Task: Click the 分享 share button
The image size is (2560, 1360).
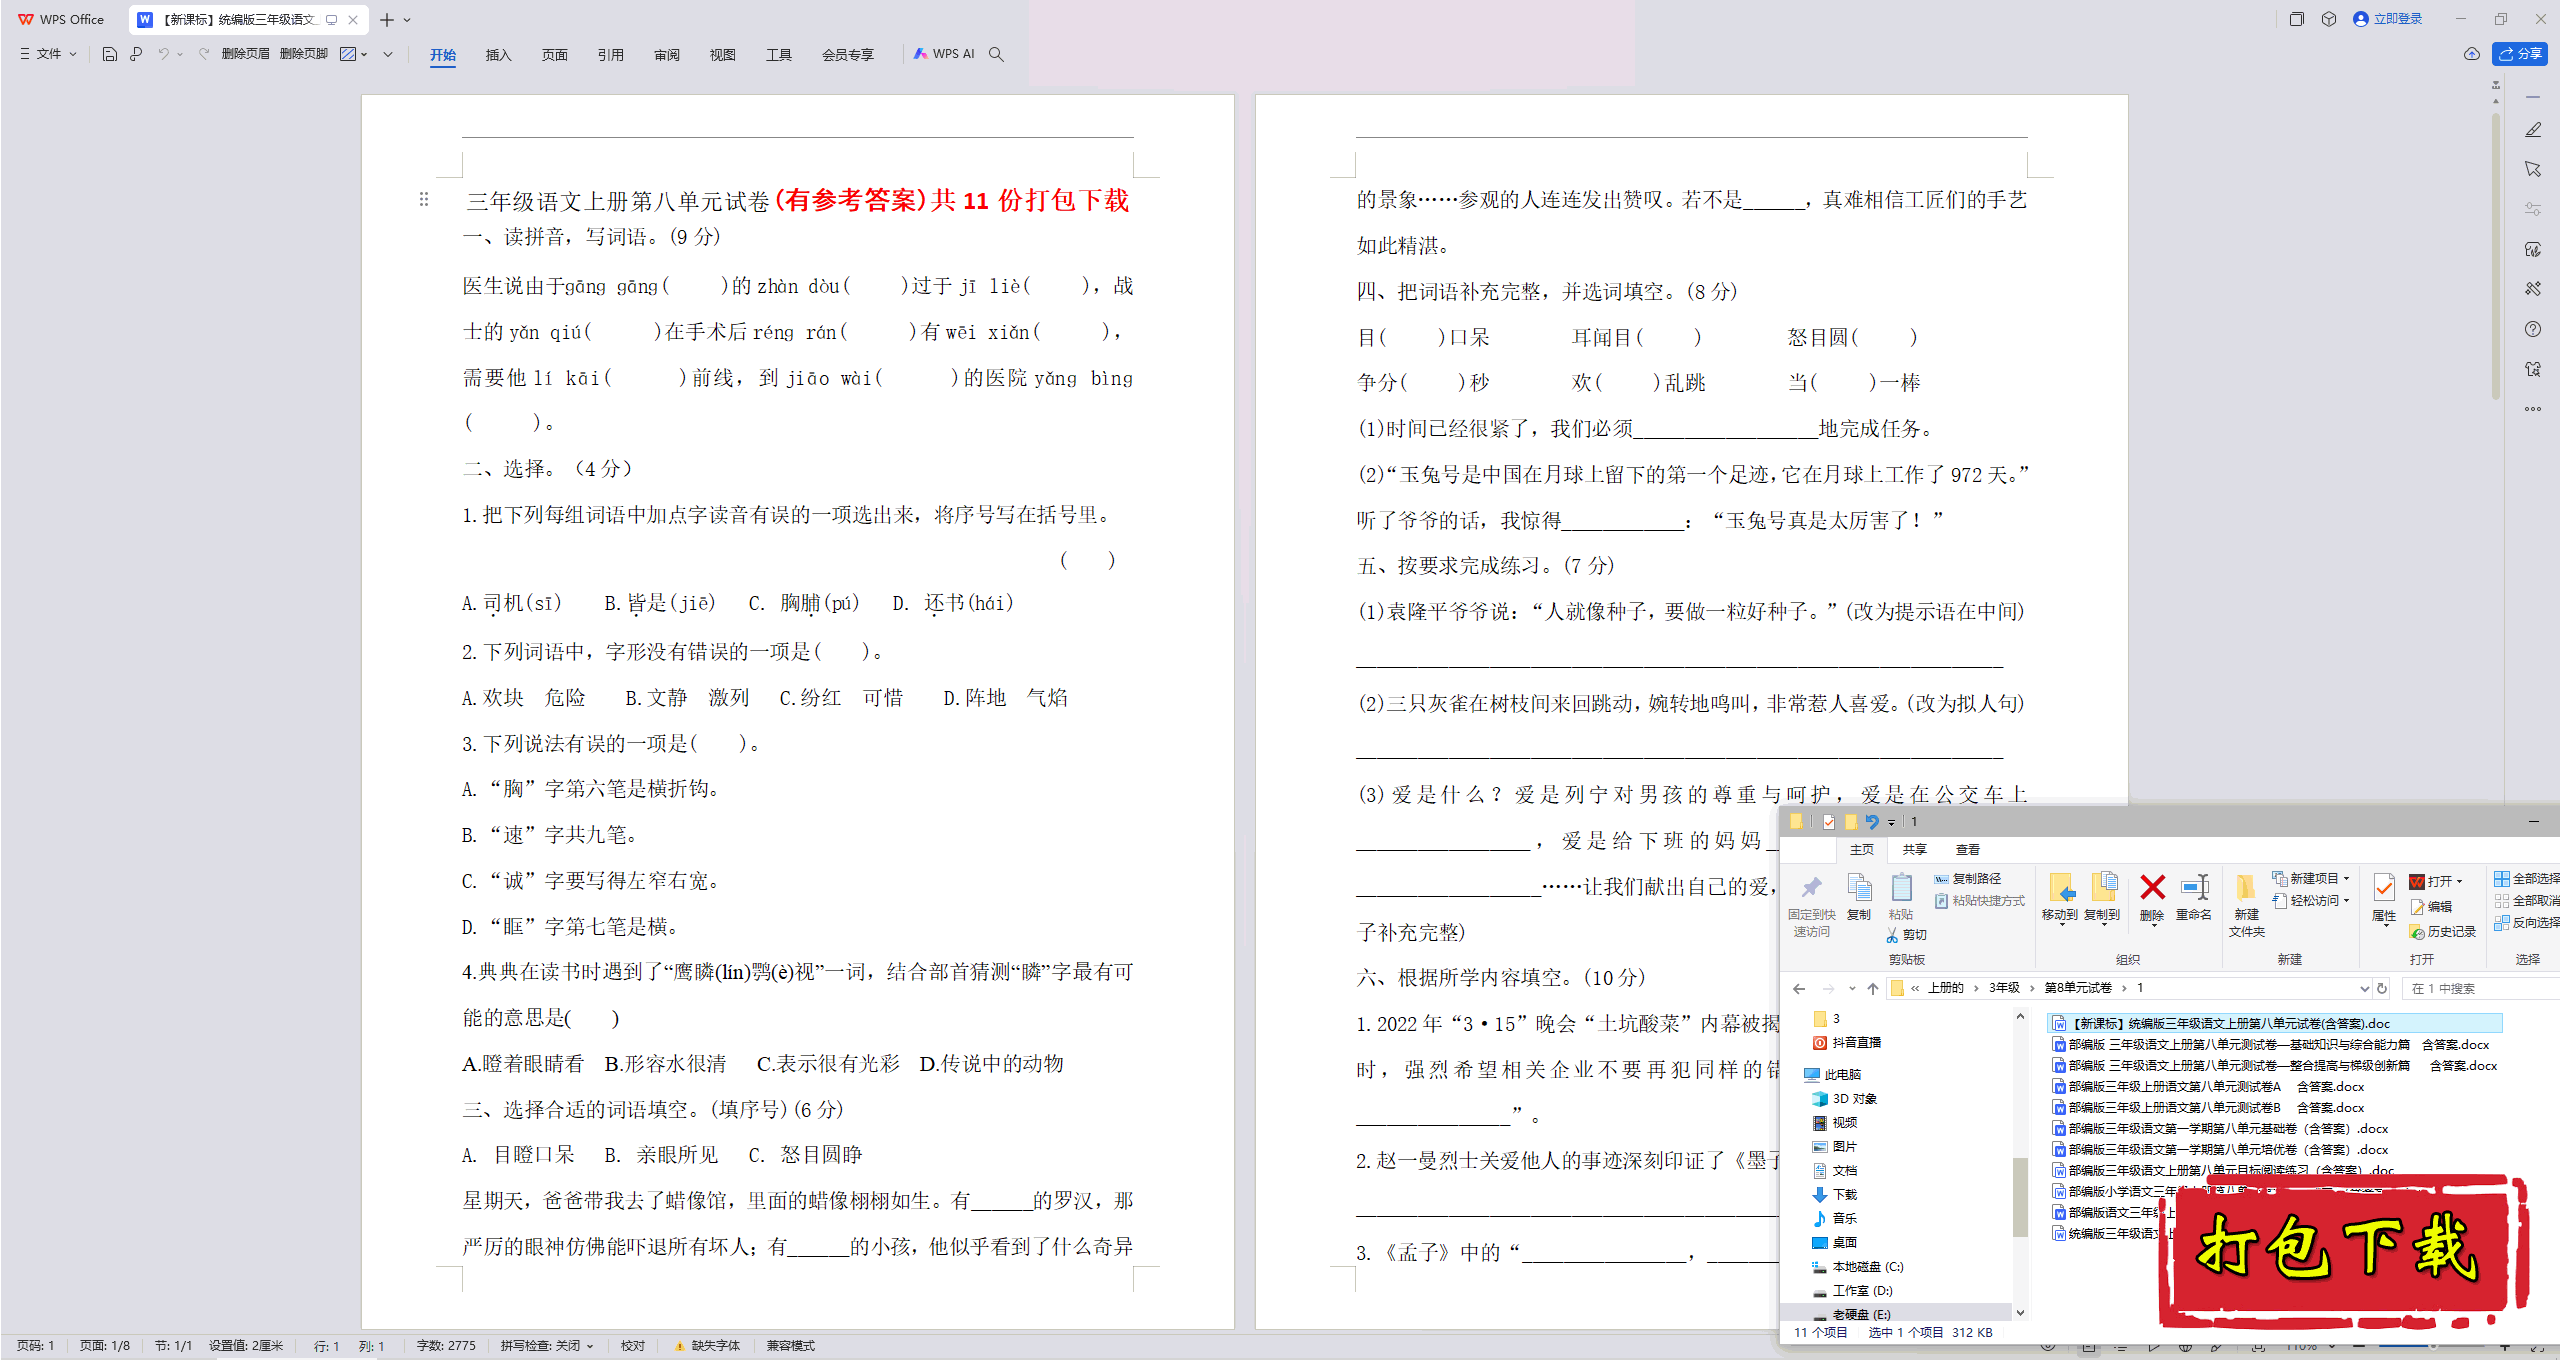Action: coord(2520,54)
